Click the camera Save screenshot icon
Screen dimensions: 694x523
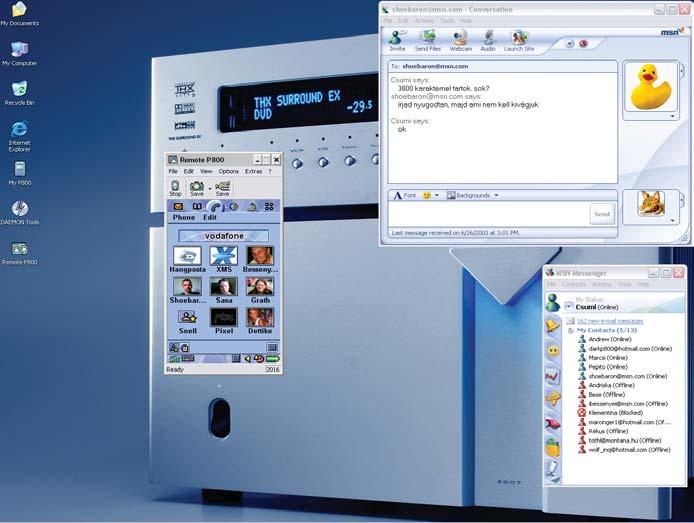197,188
